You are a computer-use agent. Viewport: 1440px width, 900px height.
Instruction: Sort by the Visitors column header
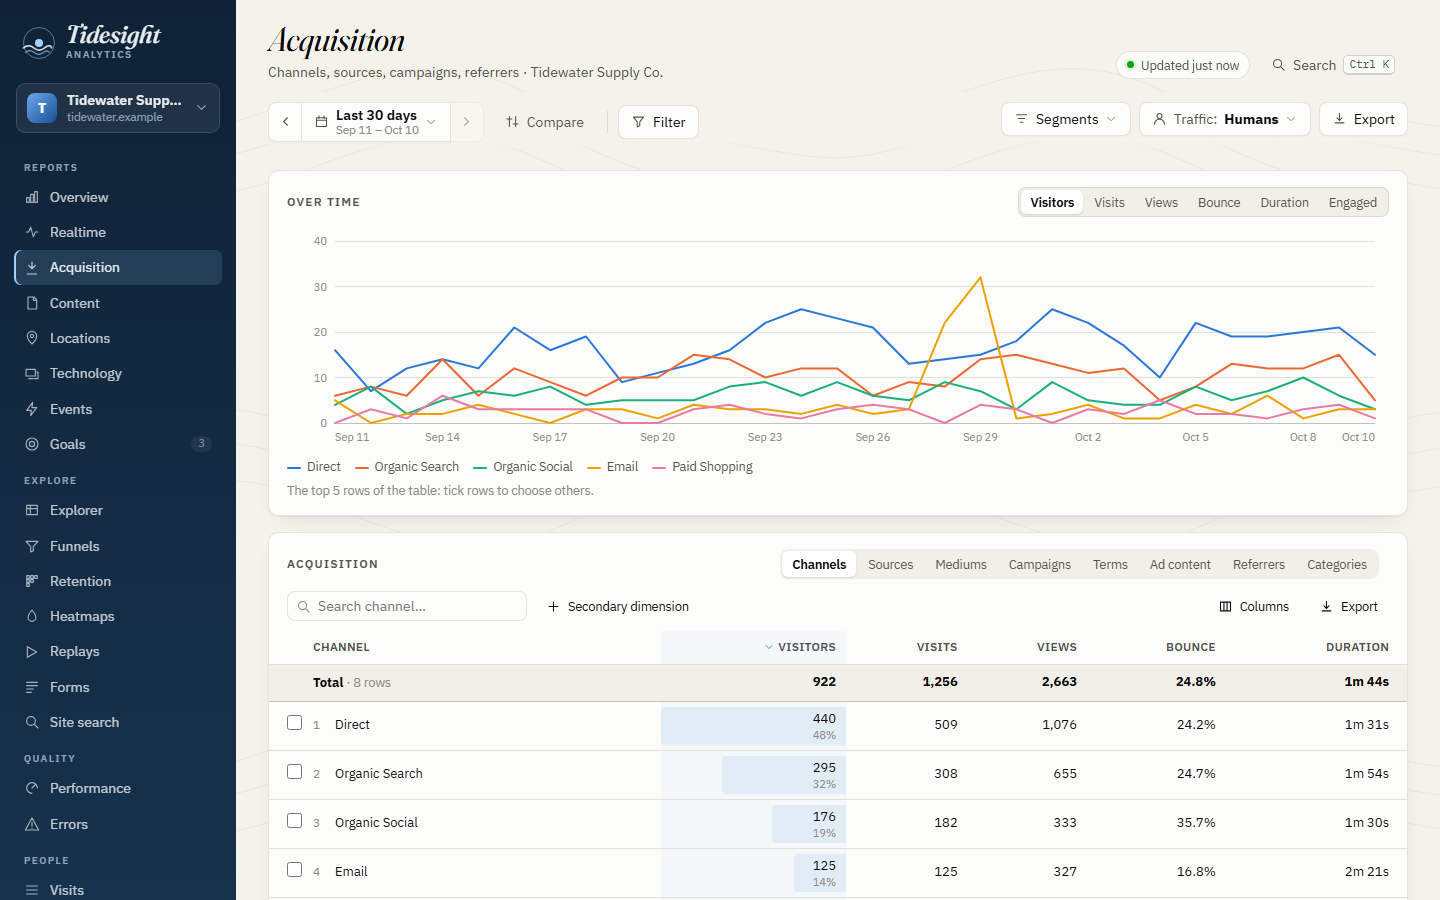[800, 647]
